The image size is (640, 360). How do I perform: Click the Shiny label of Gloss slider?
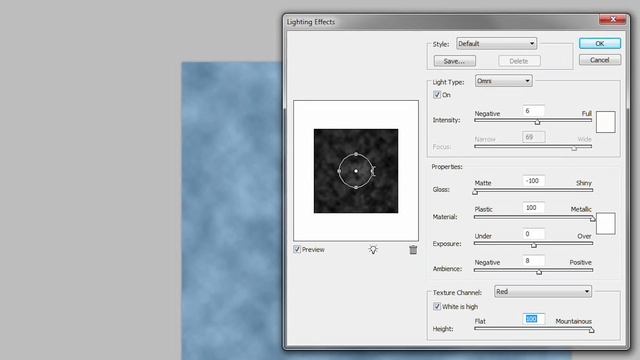point(584,183)
